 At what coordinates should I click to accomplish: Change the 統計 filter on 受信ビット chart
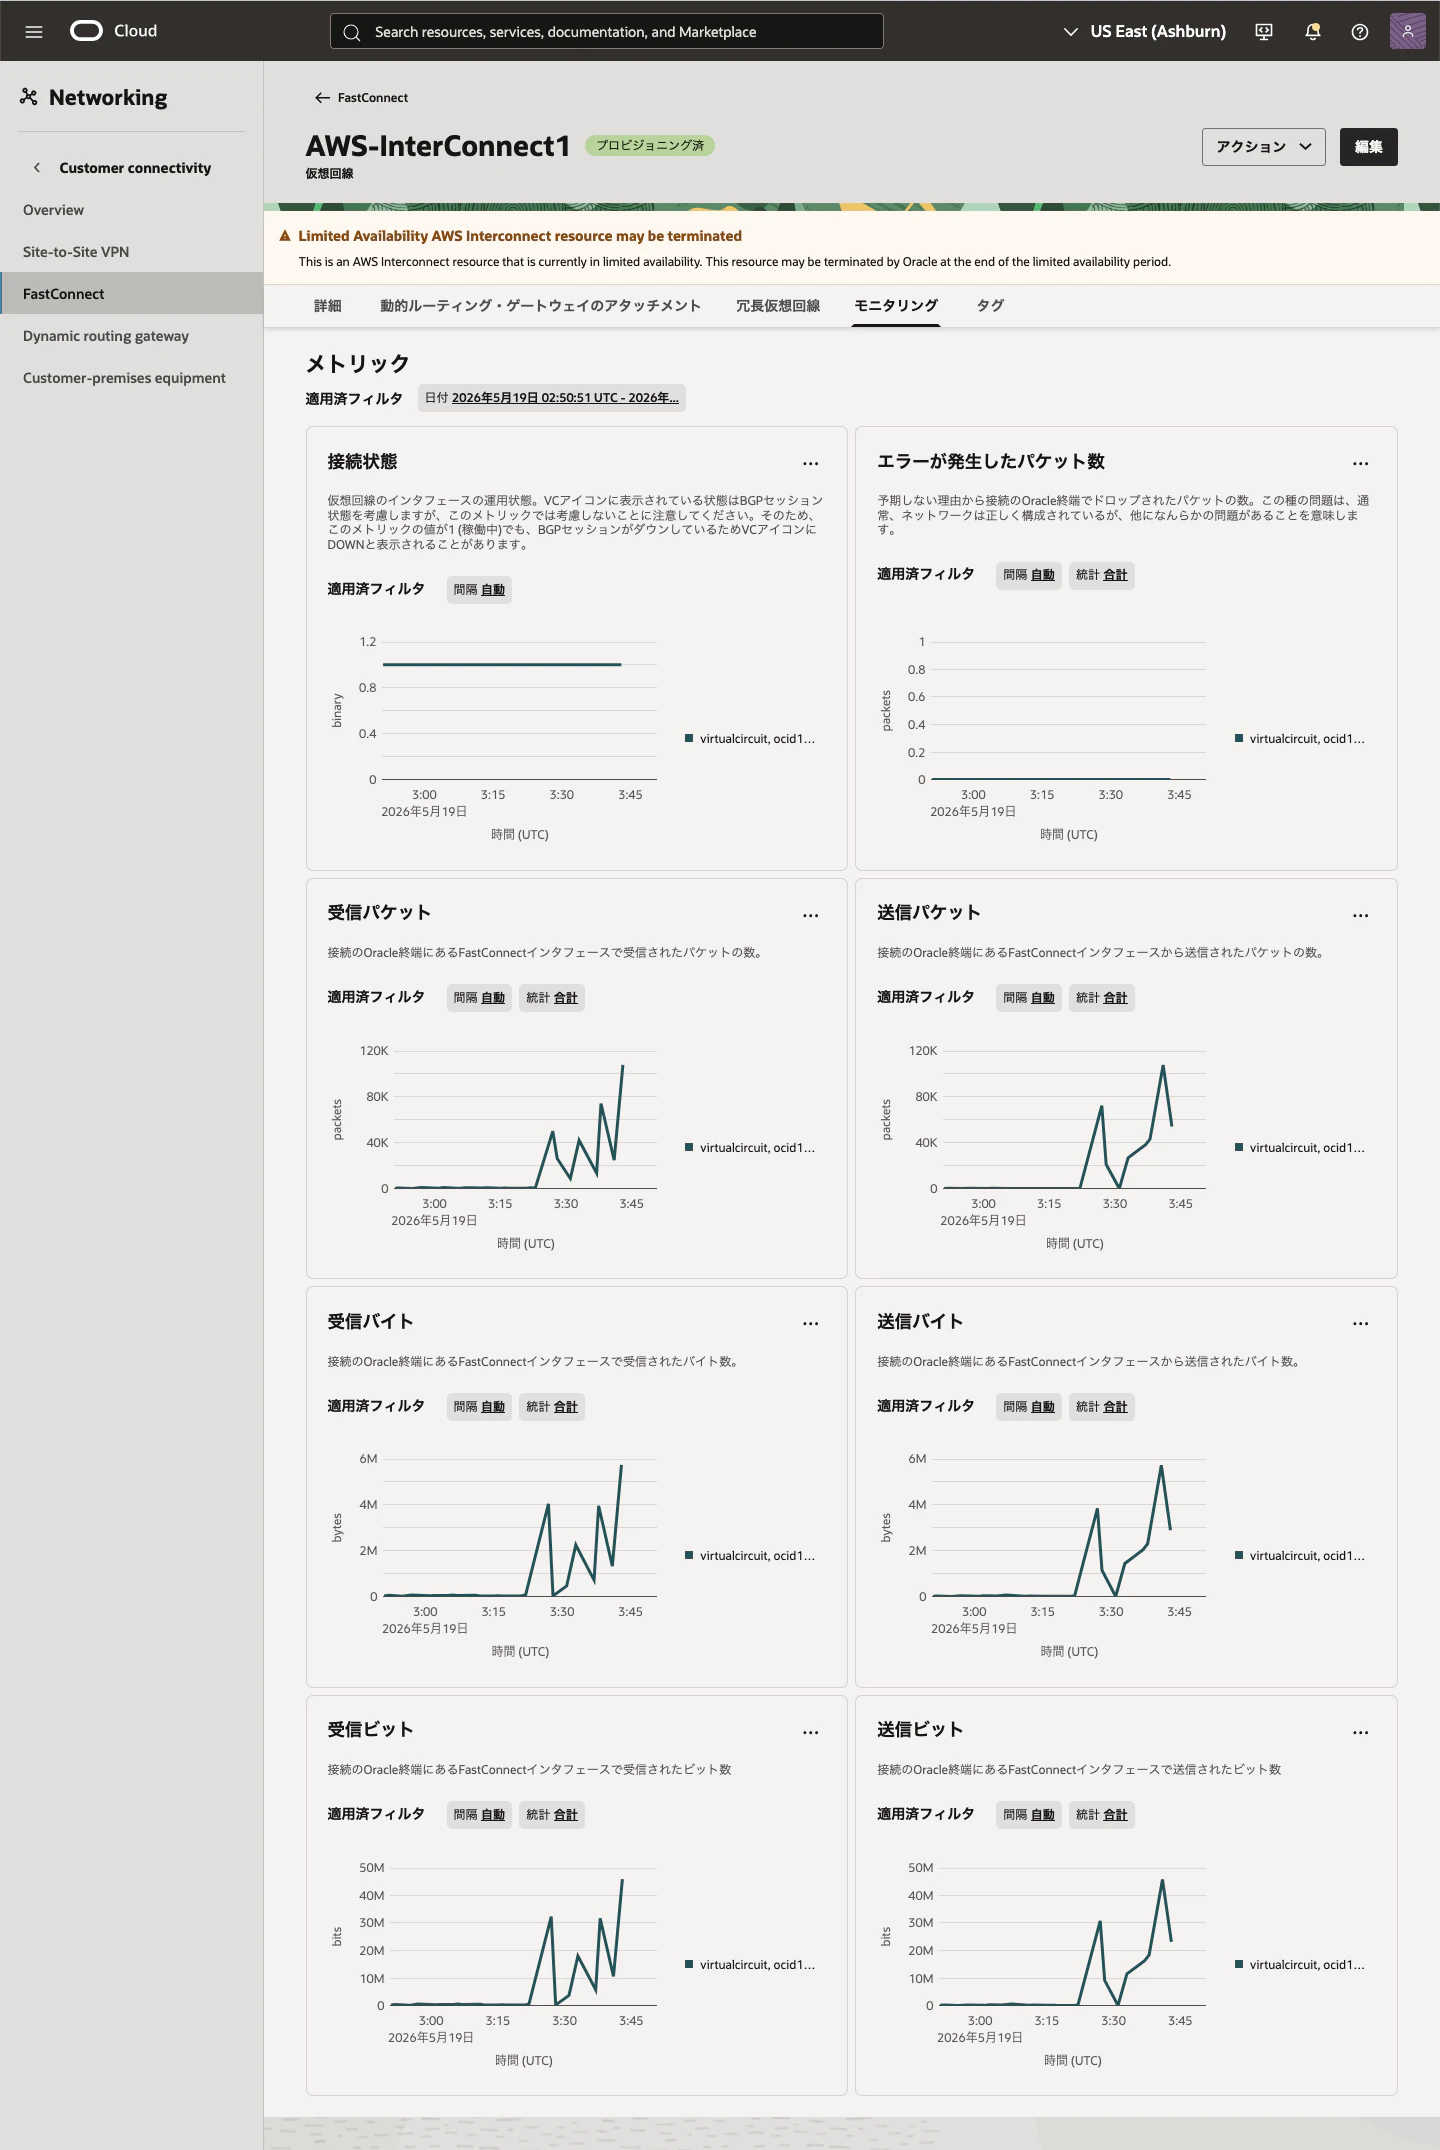[x=552, y=1815]
